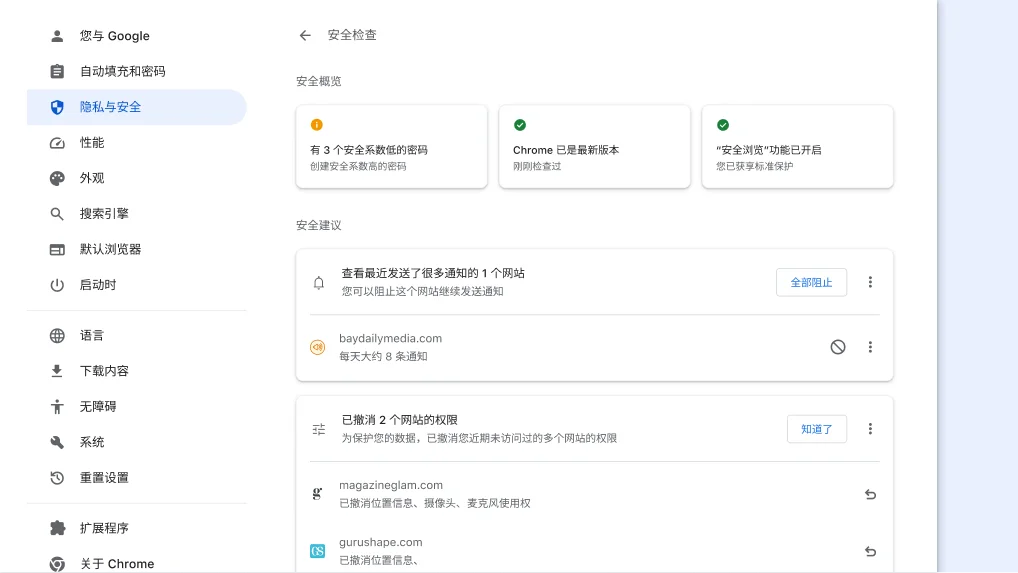The image size is (1018, 573).
Task: Click the 全部阻止 button
Action: pyautogui.click(x=811, y=282)
